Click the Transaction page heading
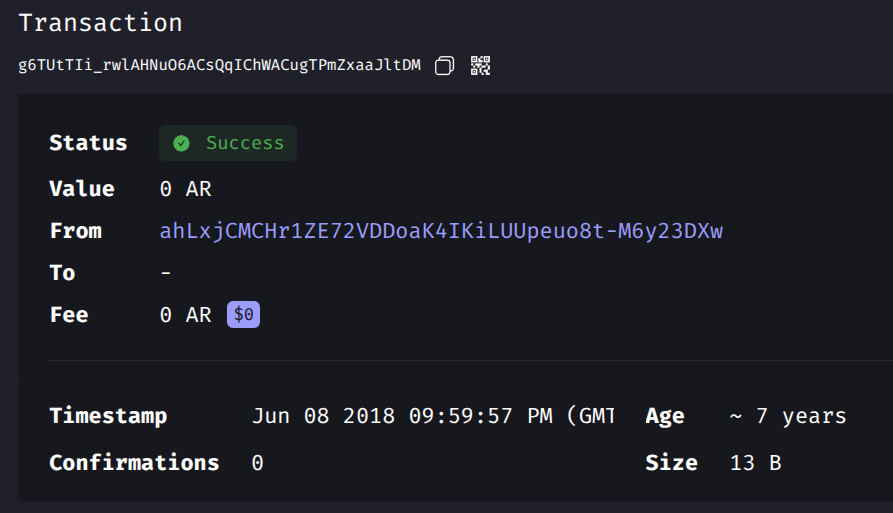The height and width of the screenshot is (513, 893). tap(100, 23)
